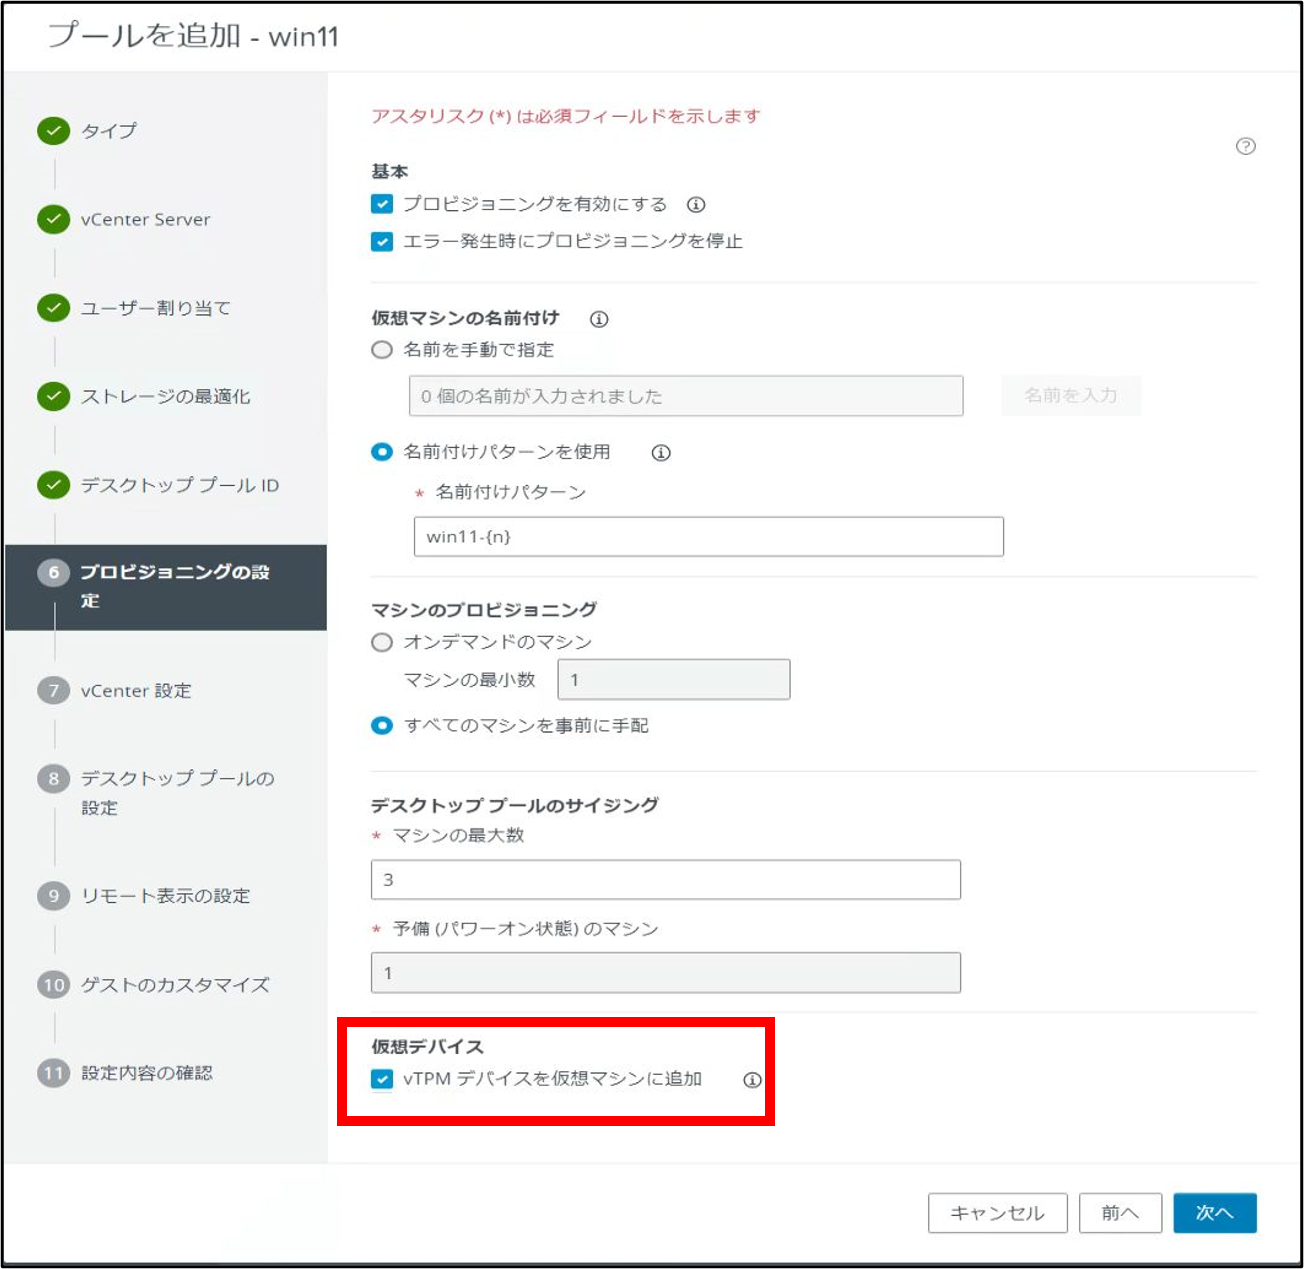Click the 基本 section heading
Image resolution: width=1304 pixels, height=1269 pixels.
(390, 171)
